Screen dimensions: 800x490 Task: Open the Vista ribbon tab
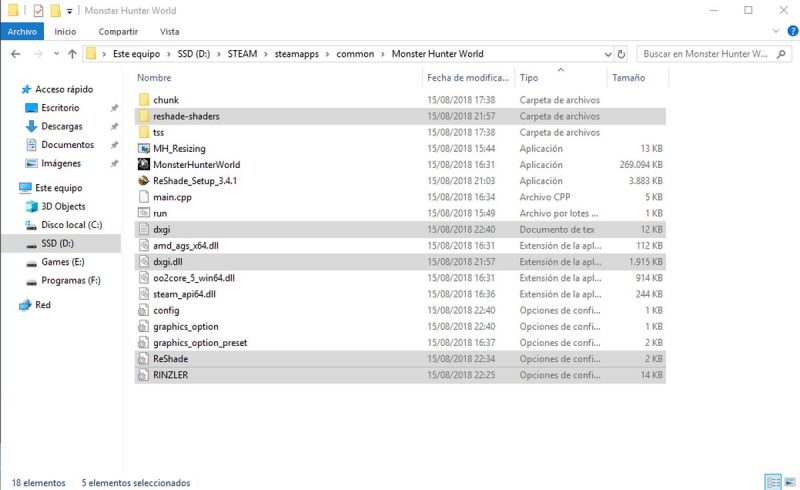click(169, 32)
